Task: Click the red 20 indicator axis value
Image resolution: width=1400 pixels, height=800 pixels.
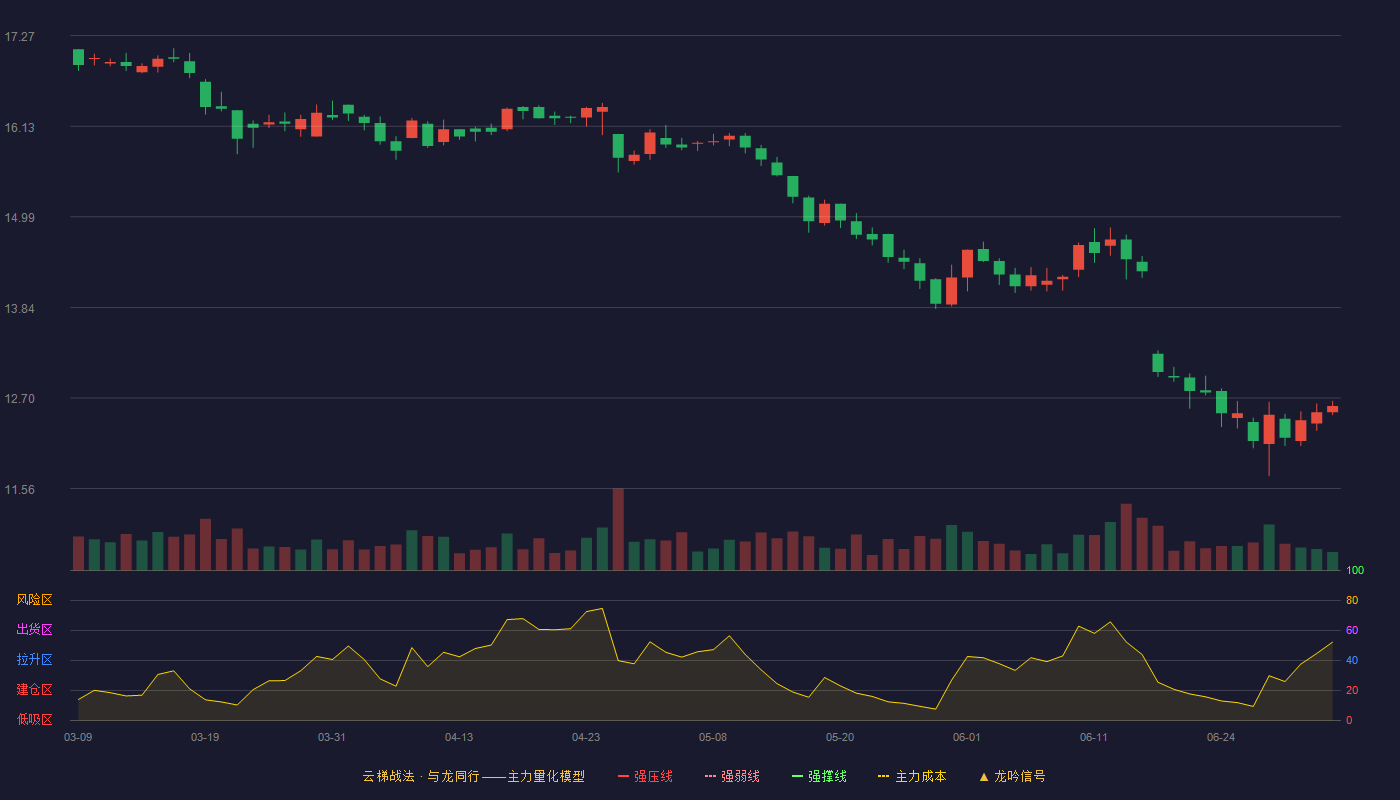Action: point(1352,690)
